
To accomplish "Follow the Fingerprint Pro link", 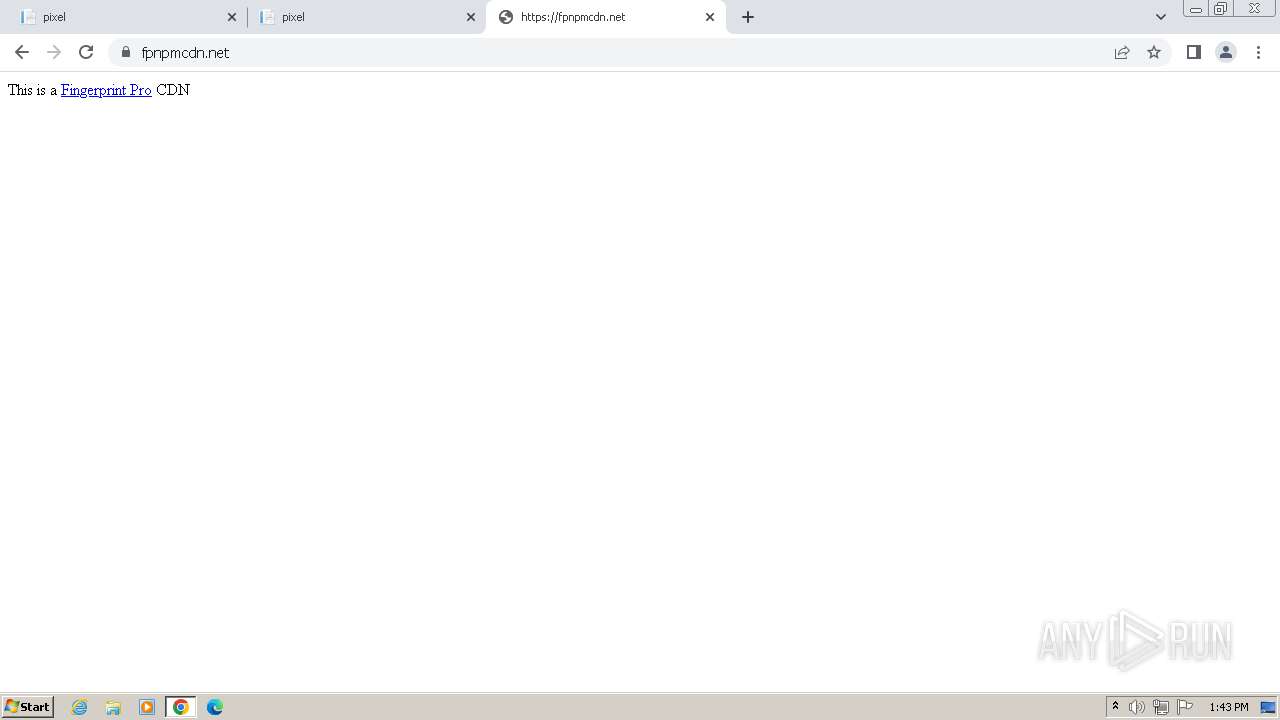I will point(106,90).
